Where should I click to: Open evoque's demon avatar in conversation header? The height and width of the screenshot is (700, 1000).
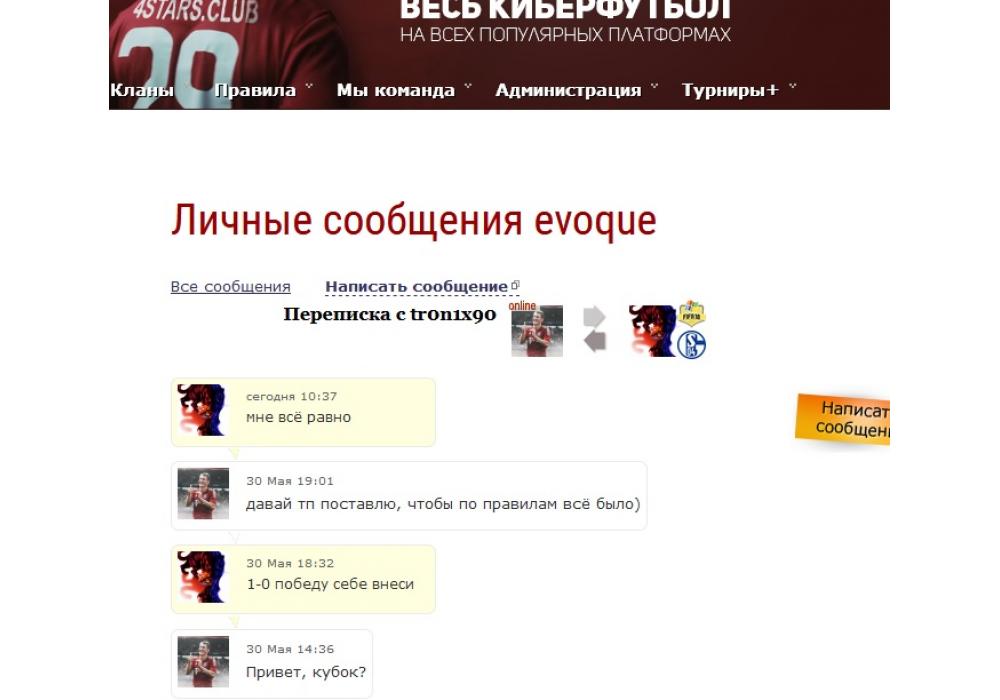click(x=652, y=331)
